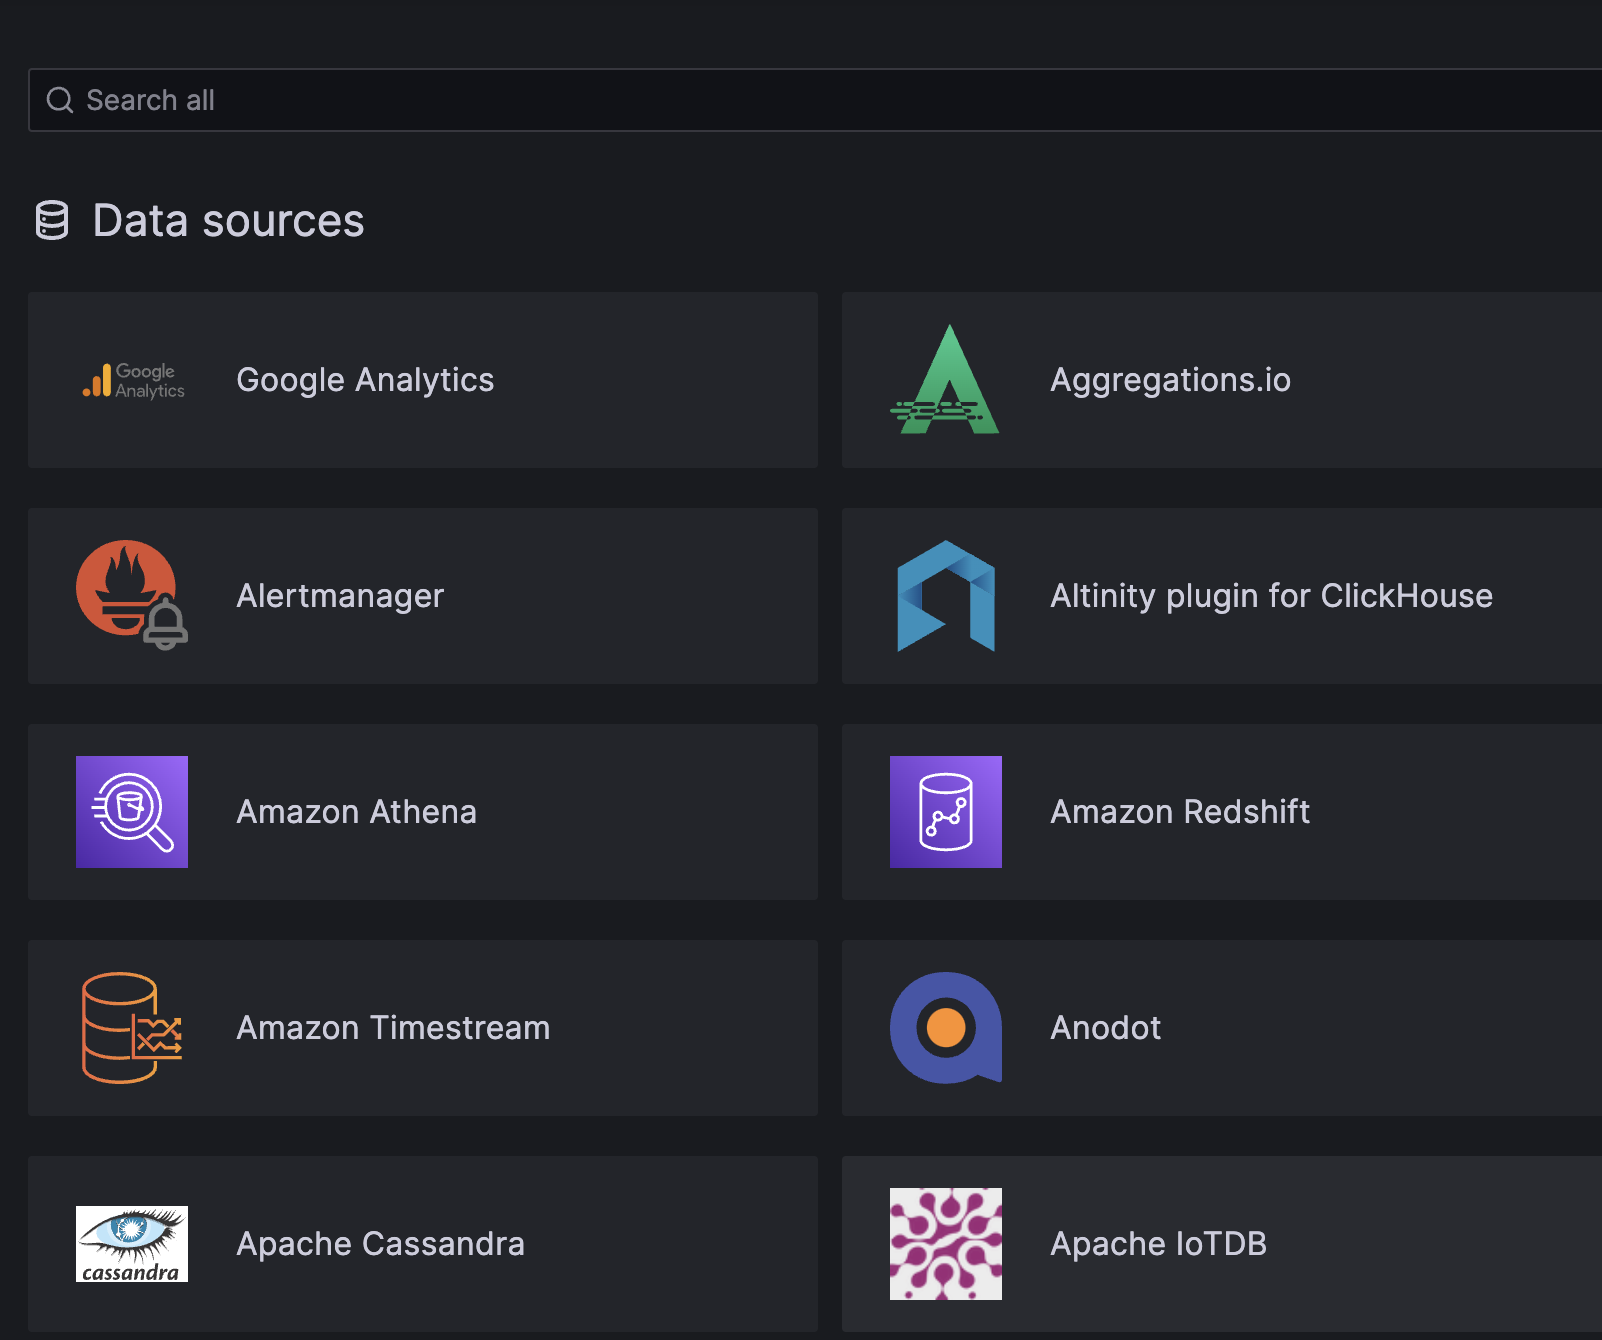Click the Apache IoTDB magenta pattern logo
The image size is (1602, 1340).
coord(946,1244)
